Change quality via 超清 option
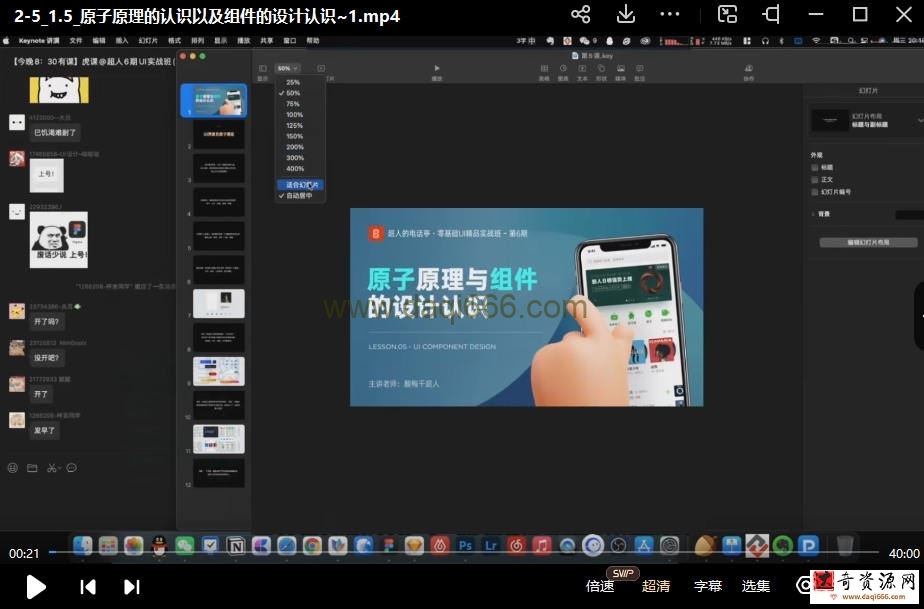 (x=655, y=586)
